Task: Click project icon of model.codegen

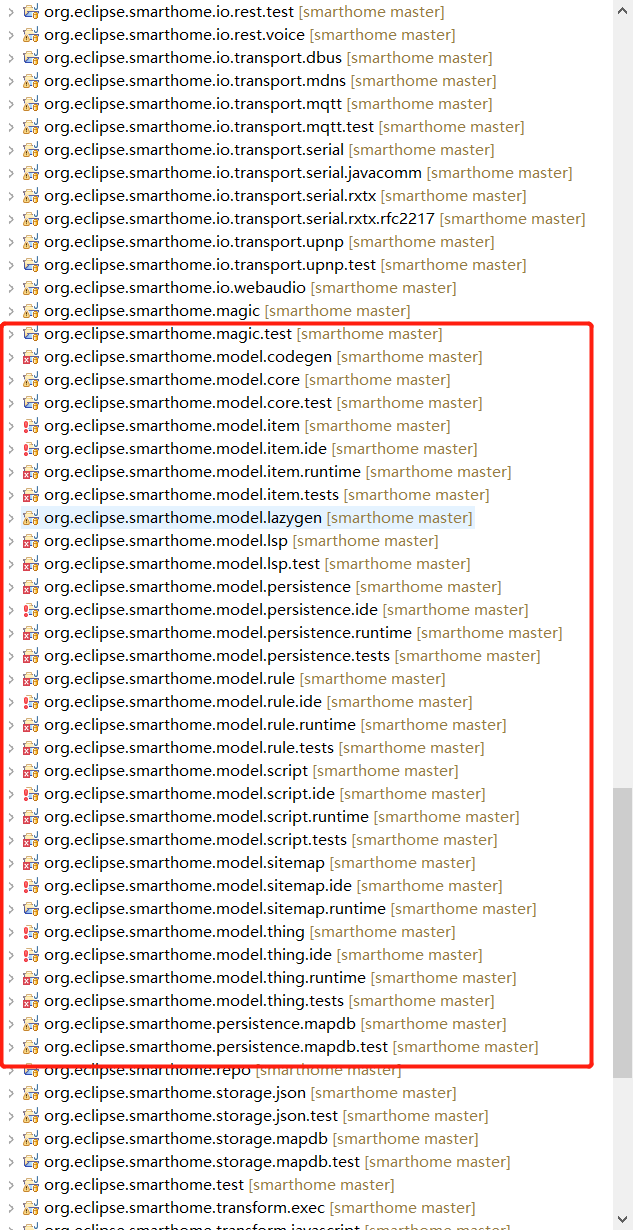Action: point(31,357)
